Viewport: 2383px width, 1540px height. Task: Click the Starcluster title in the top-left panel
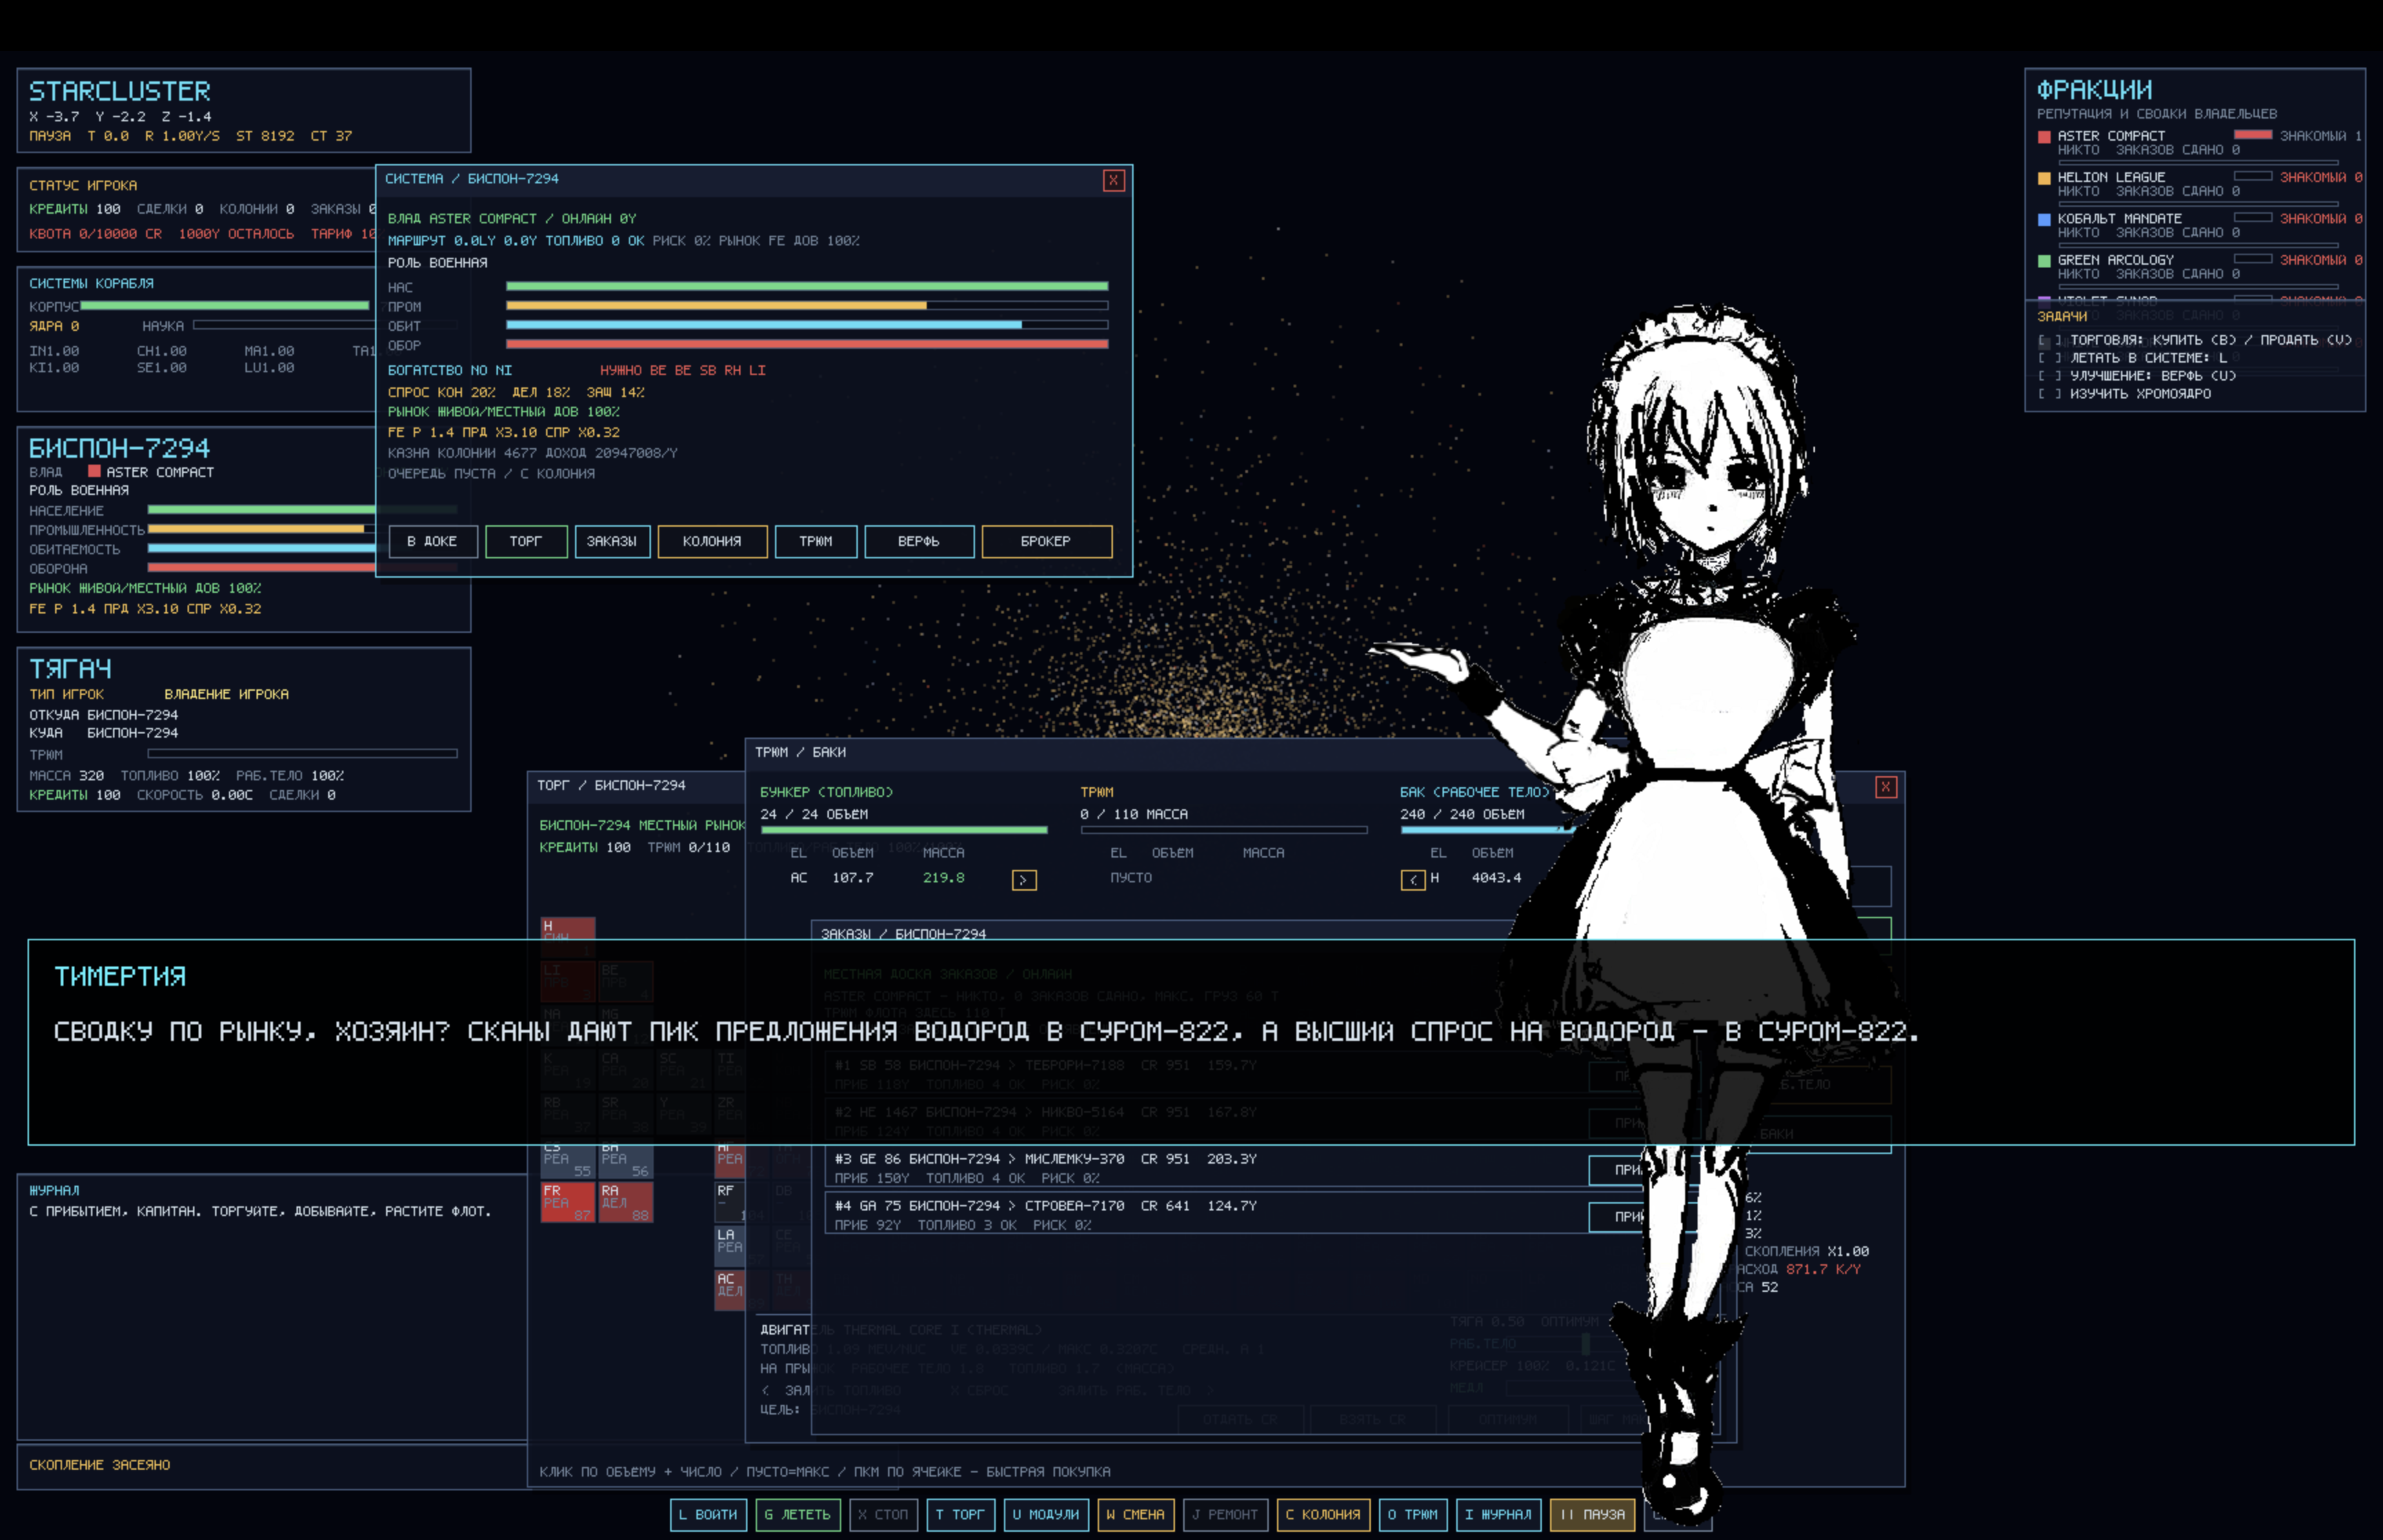click(x=120, y=92)
